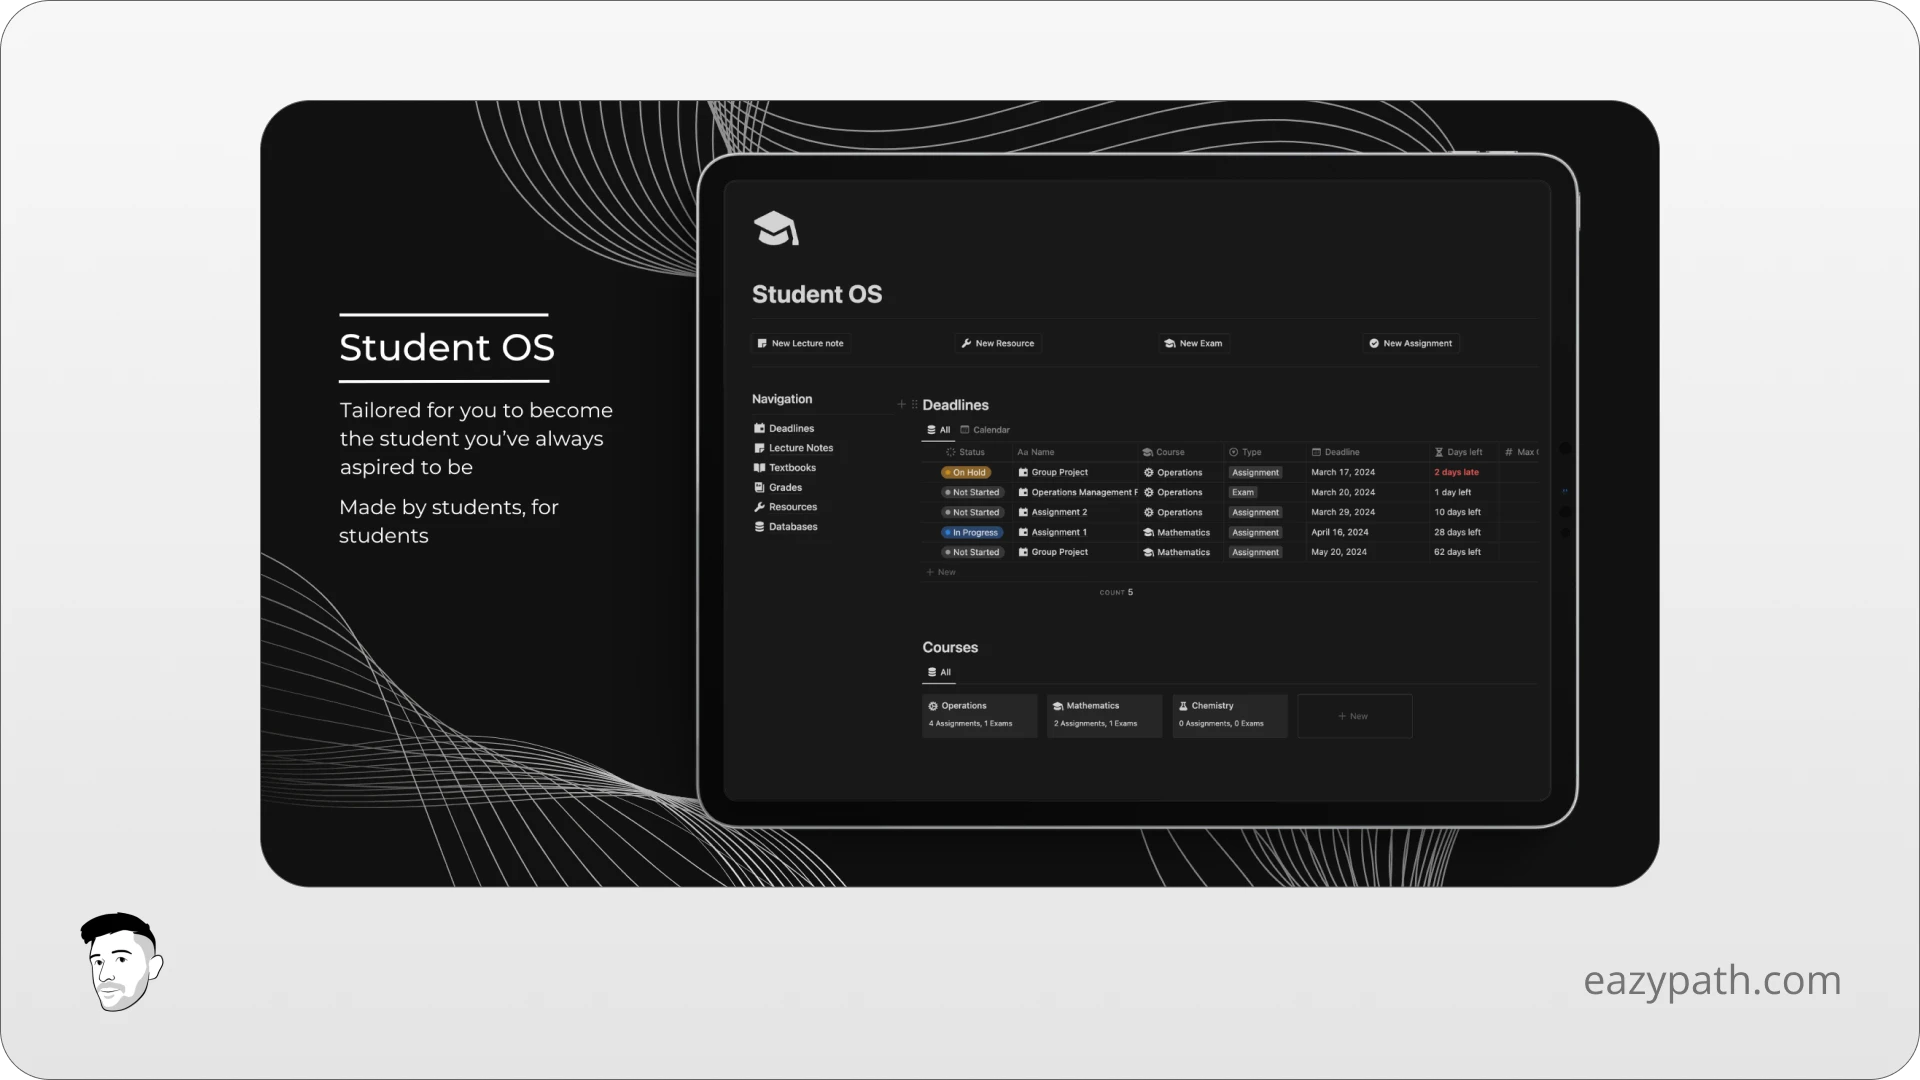This screenshot has width=1920, height=1080.
Task: Click the New Exam button
Action: [x=1193, y=343]
